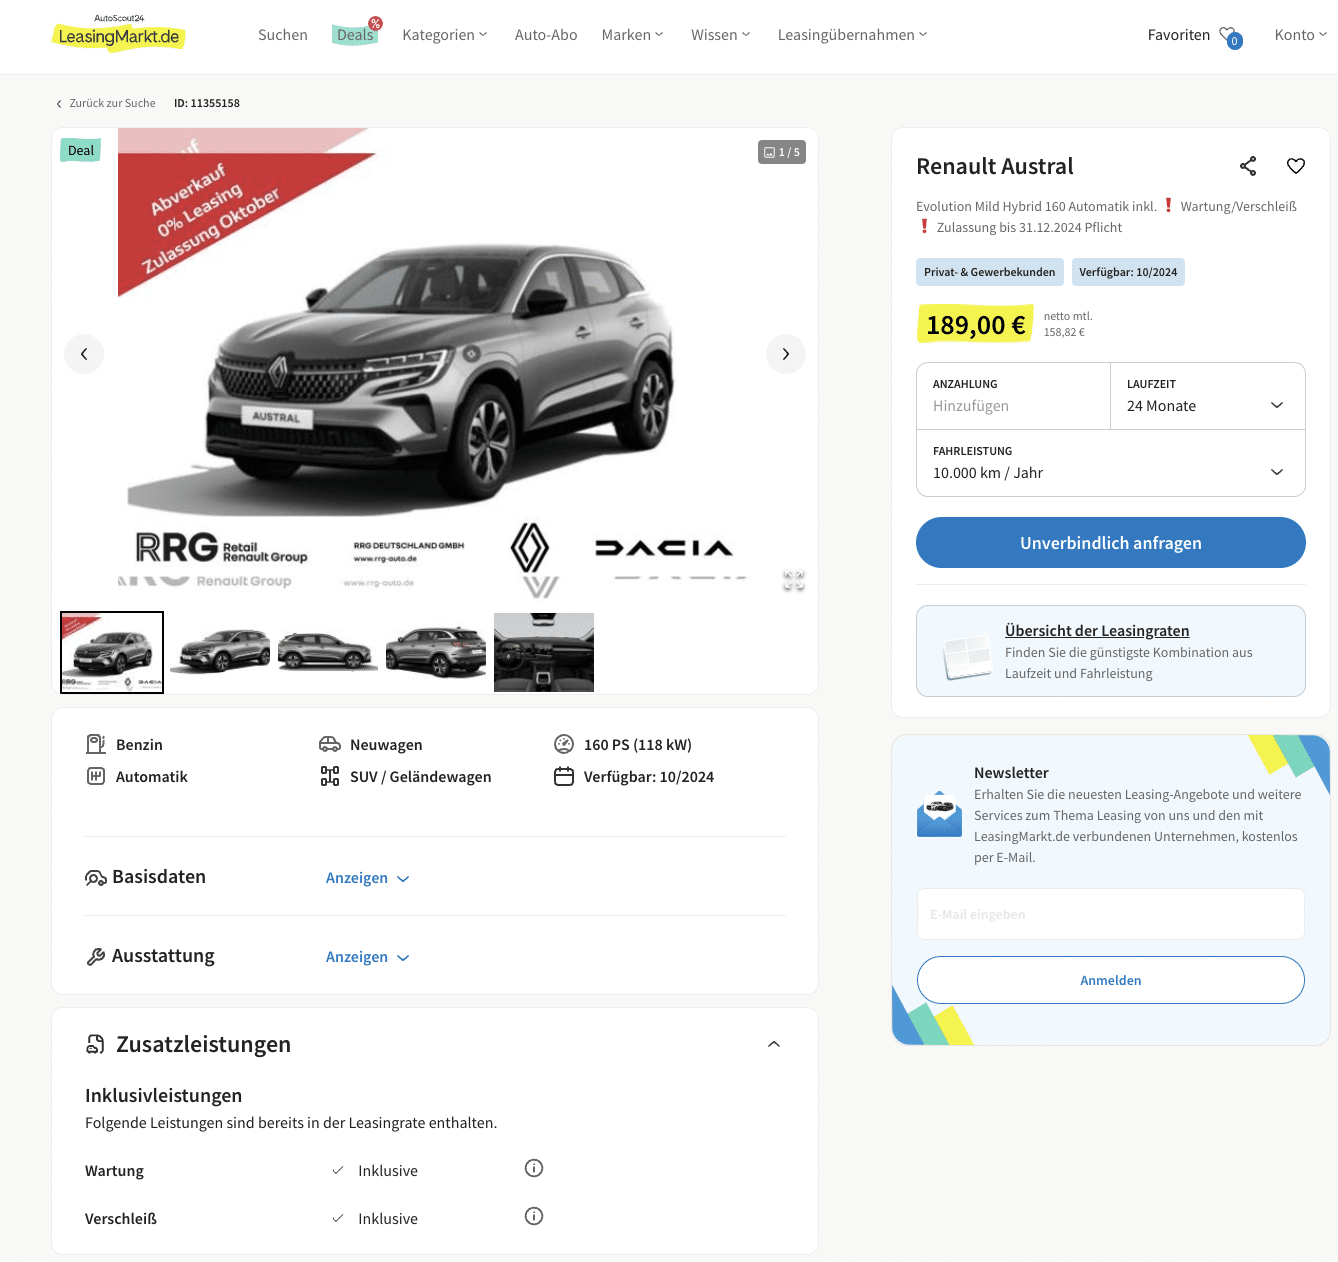Image resolution: width=1338 pixels, height=1262 pixels.
Task: Click the Privat- & Gewerbekunden tag
Action: click(990, 272)
